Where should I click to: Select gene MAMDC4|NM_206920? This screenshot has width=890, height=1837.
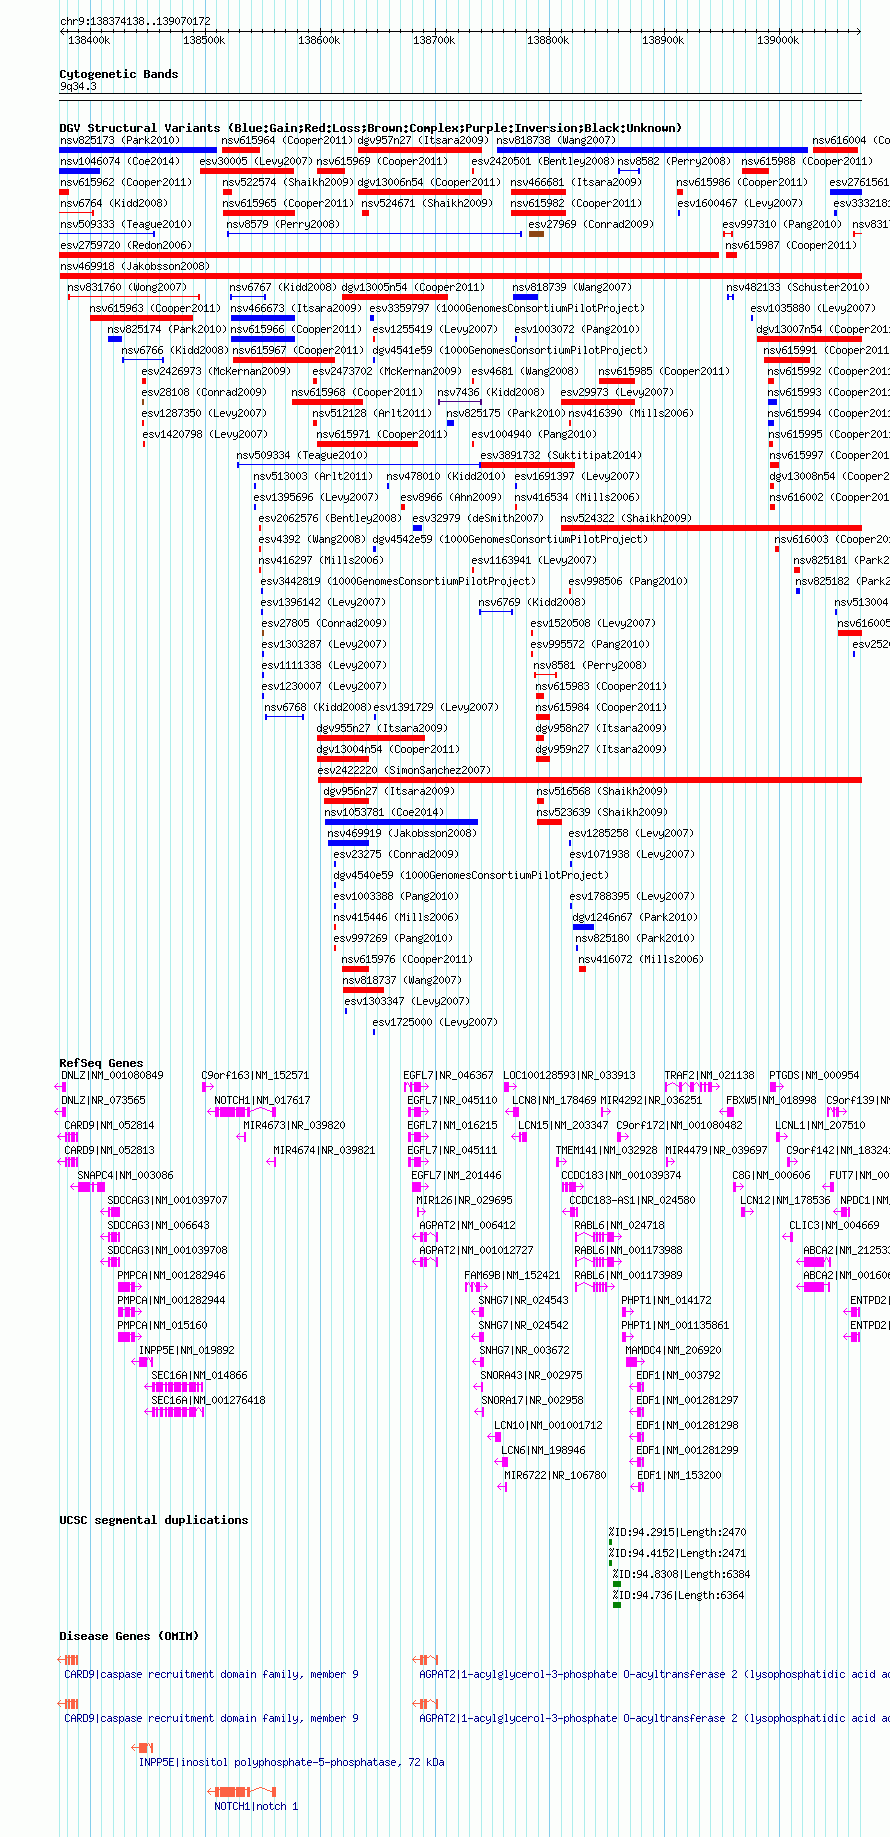coord(673,1350)
